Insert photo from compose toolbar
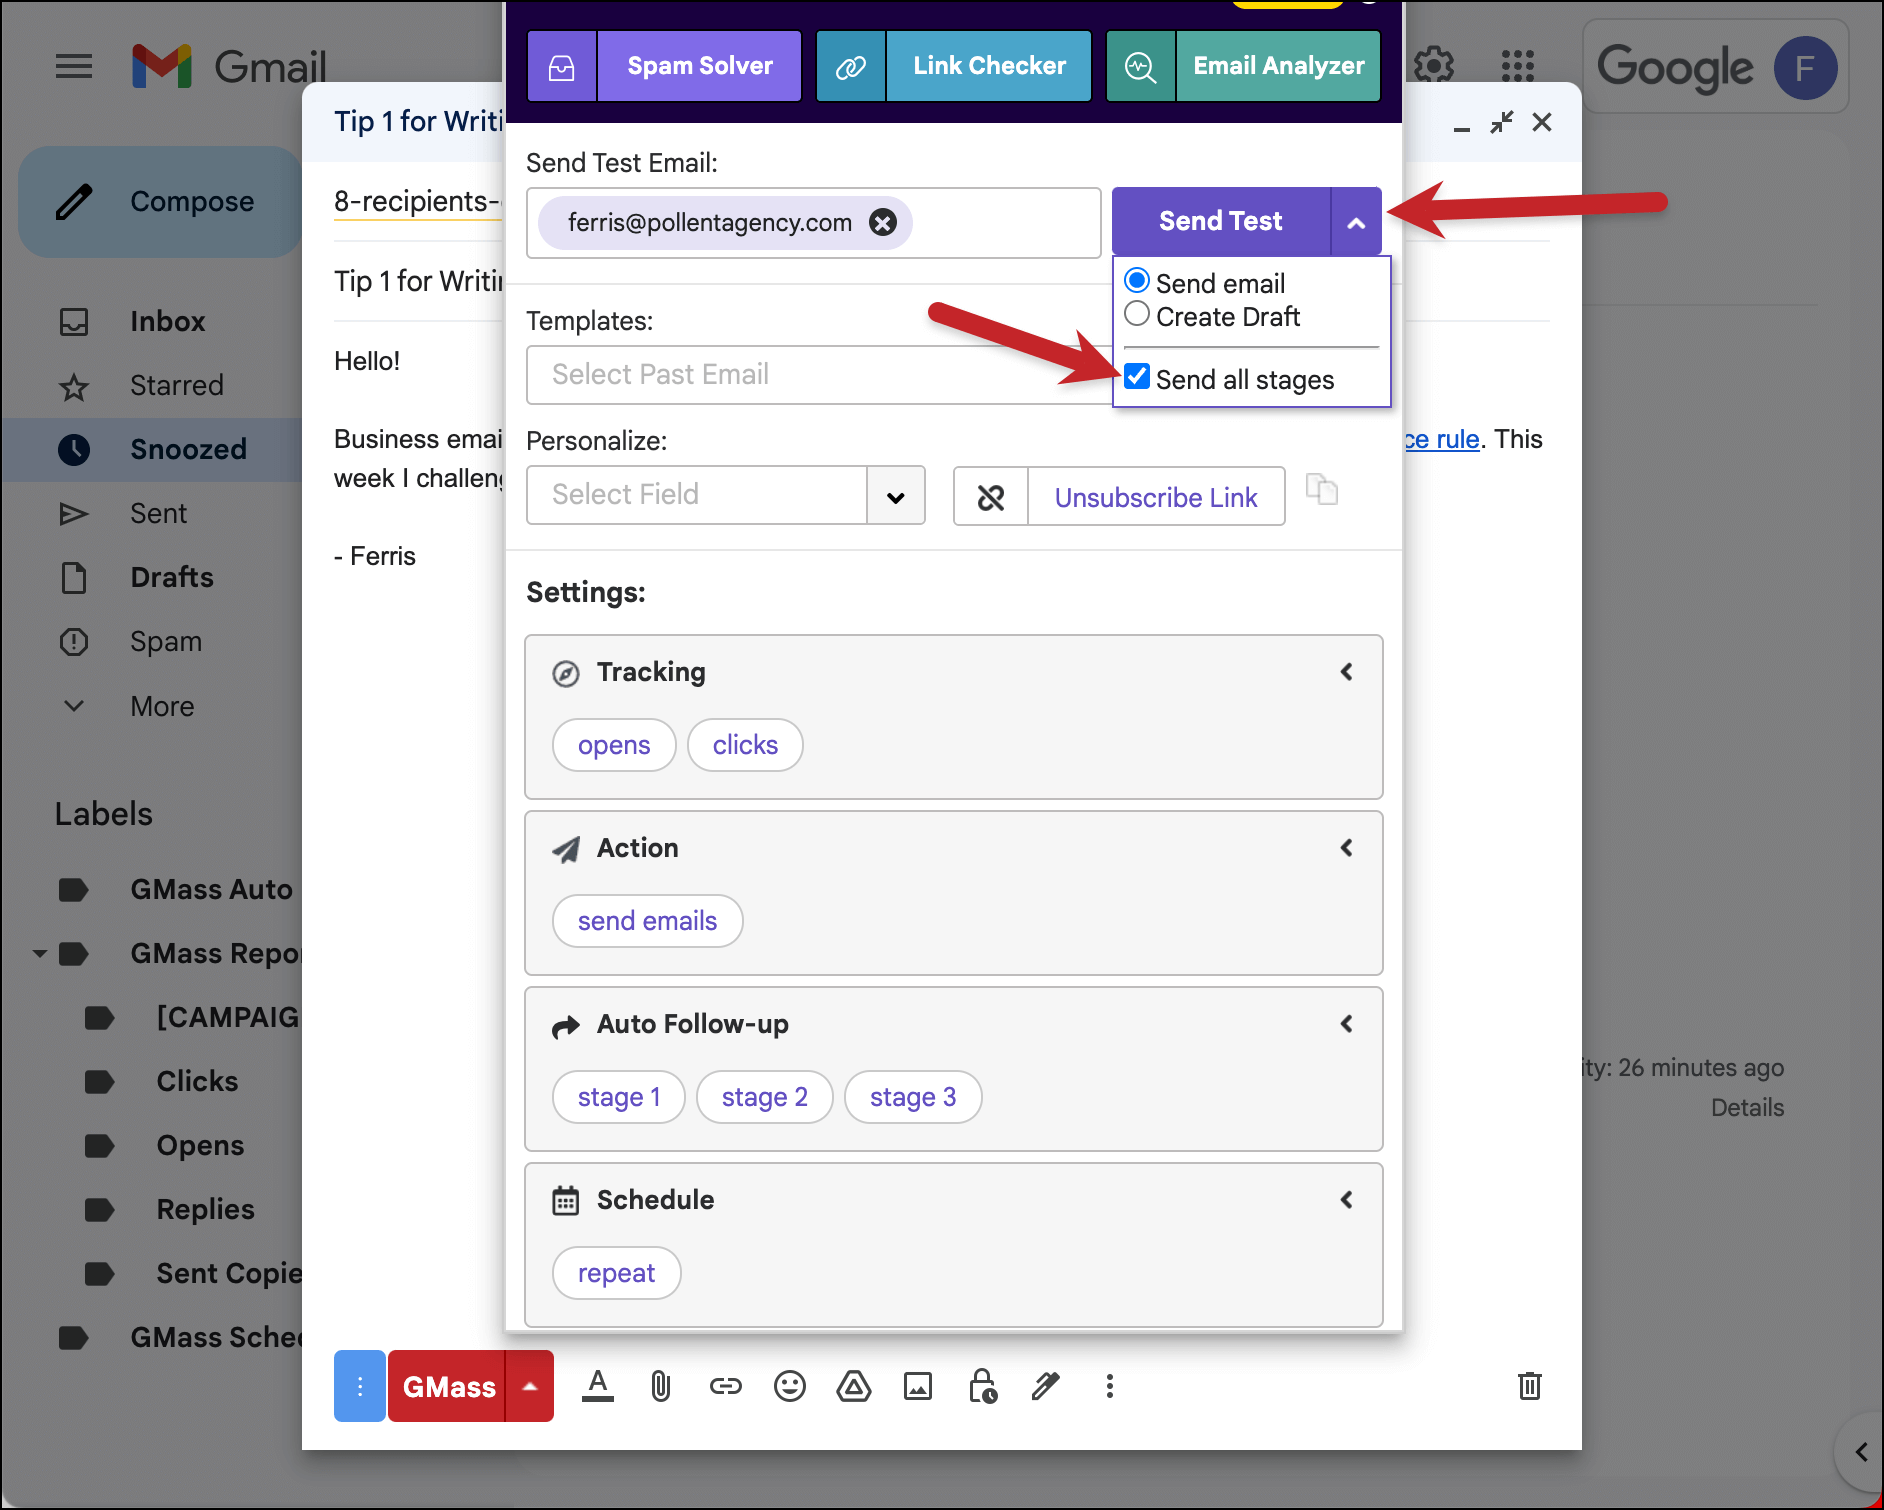 tap(917, 1386)
